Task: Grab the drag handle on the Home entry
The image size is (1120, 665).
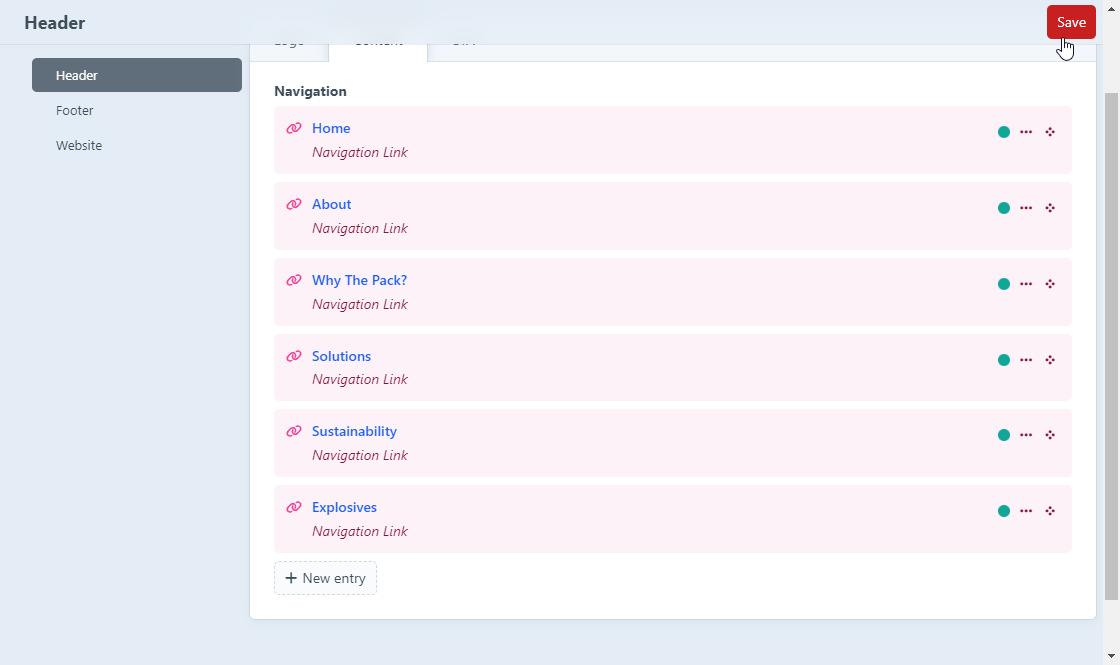Action: [x=1050, y=132]
